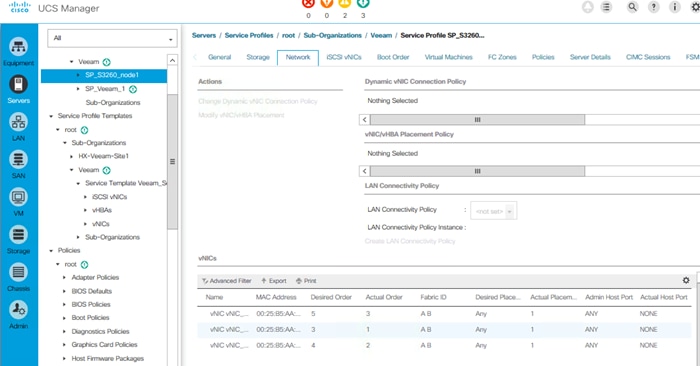
Task: Switch to the iSCSI vNICs tab
Action: 344,57
